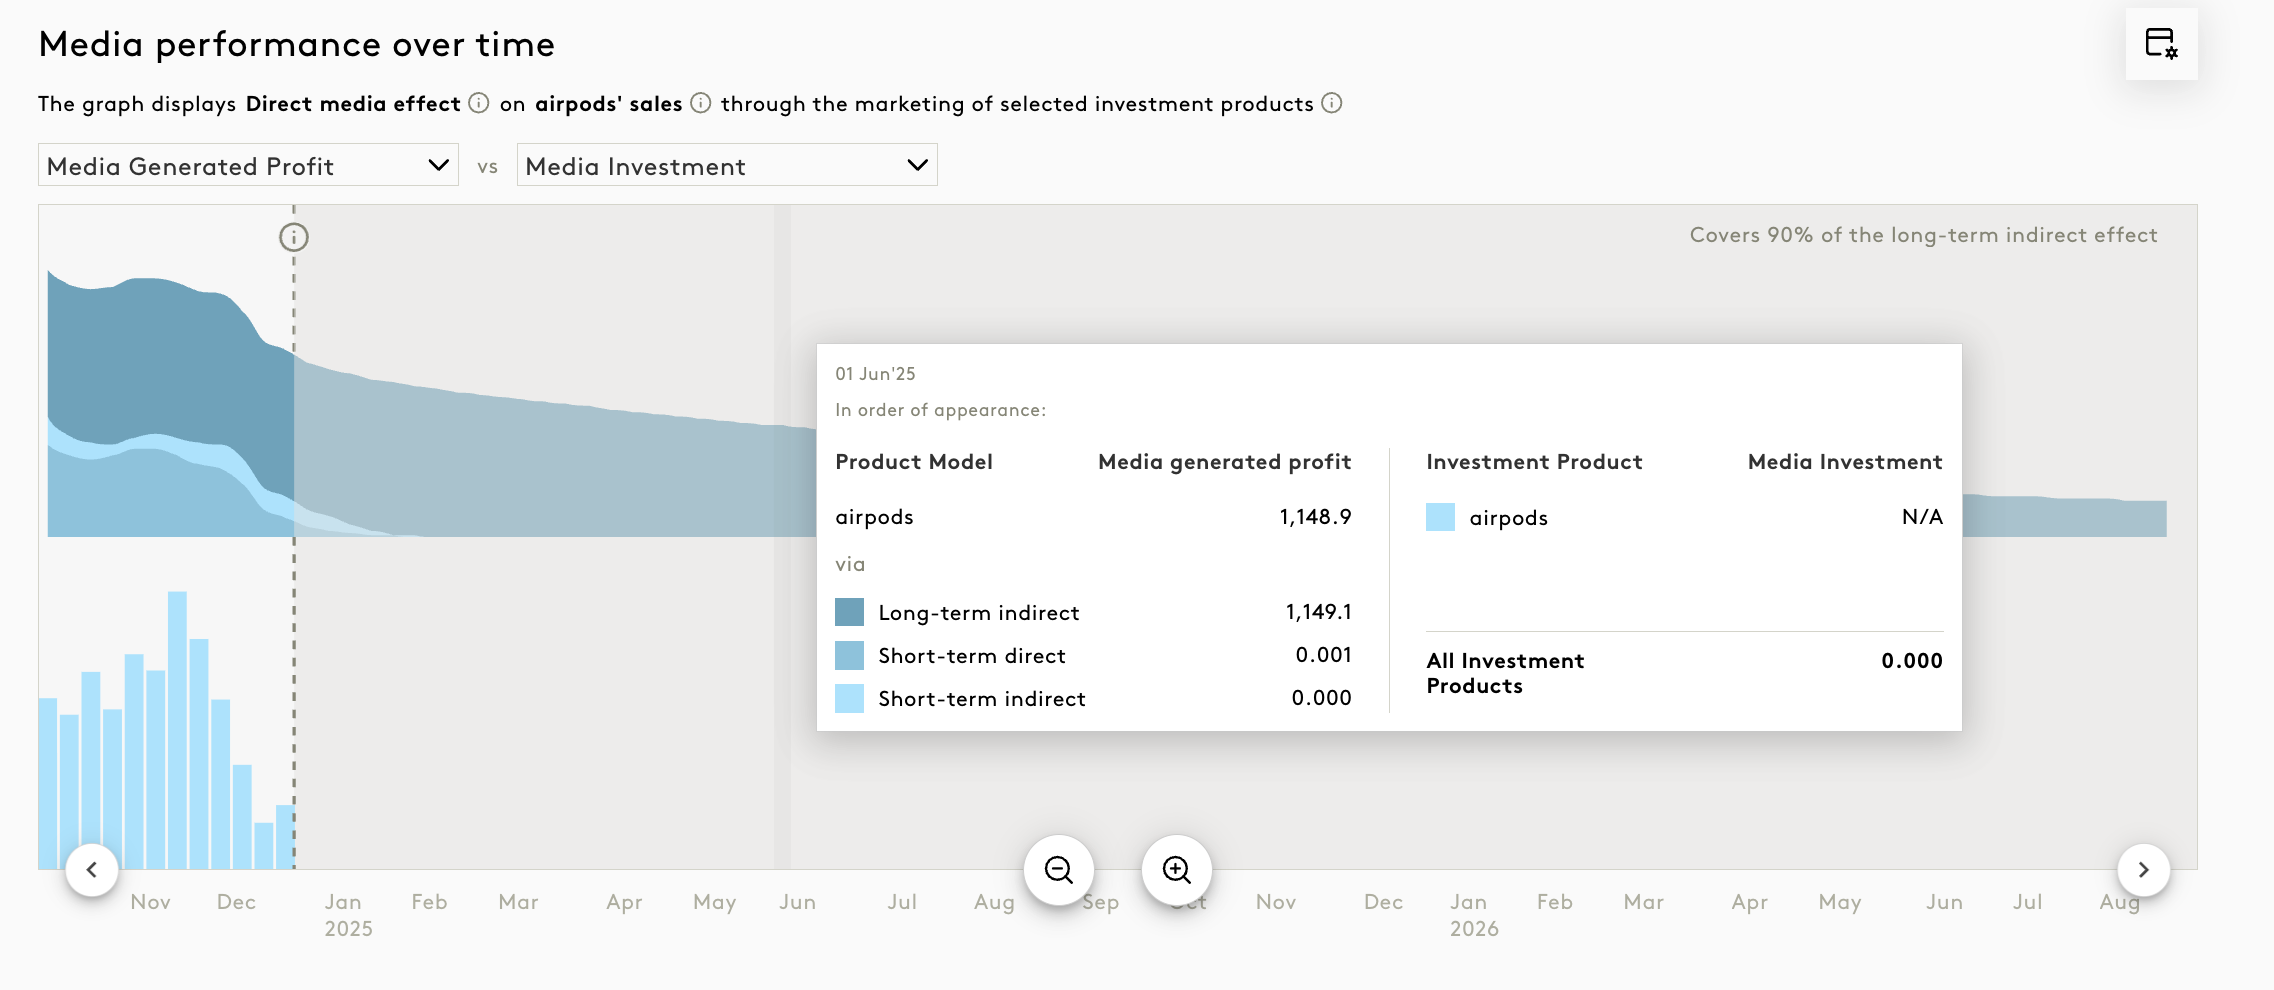Click info icon after selected investment products
2274x990 pixels.
tap(1332, 103)
